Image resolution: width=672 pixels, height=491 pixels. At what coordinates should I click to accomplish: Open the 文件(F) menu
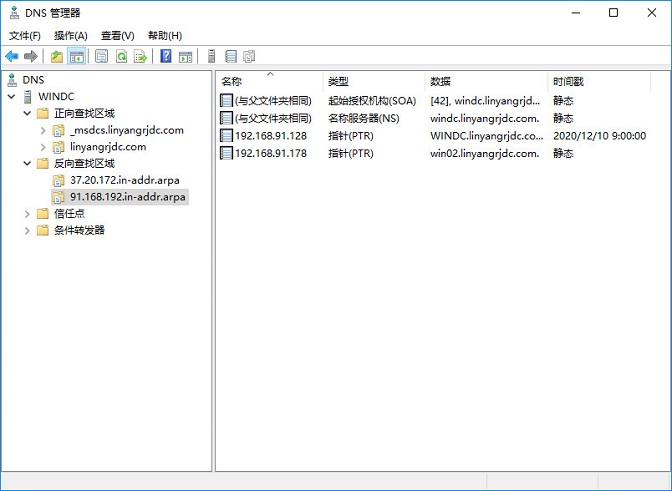(x=25, y=36)
